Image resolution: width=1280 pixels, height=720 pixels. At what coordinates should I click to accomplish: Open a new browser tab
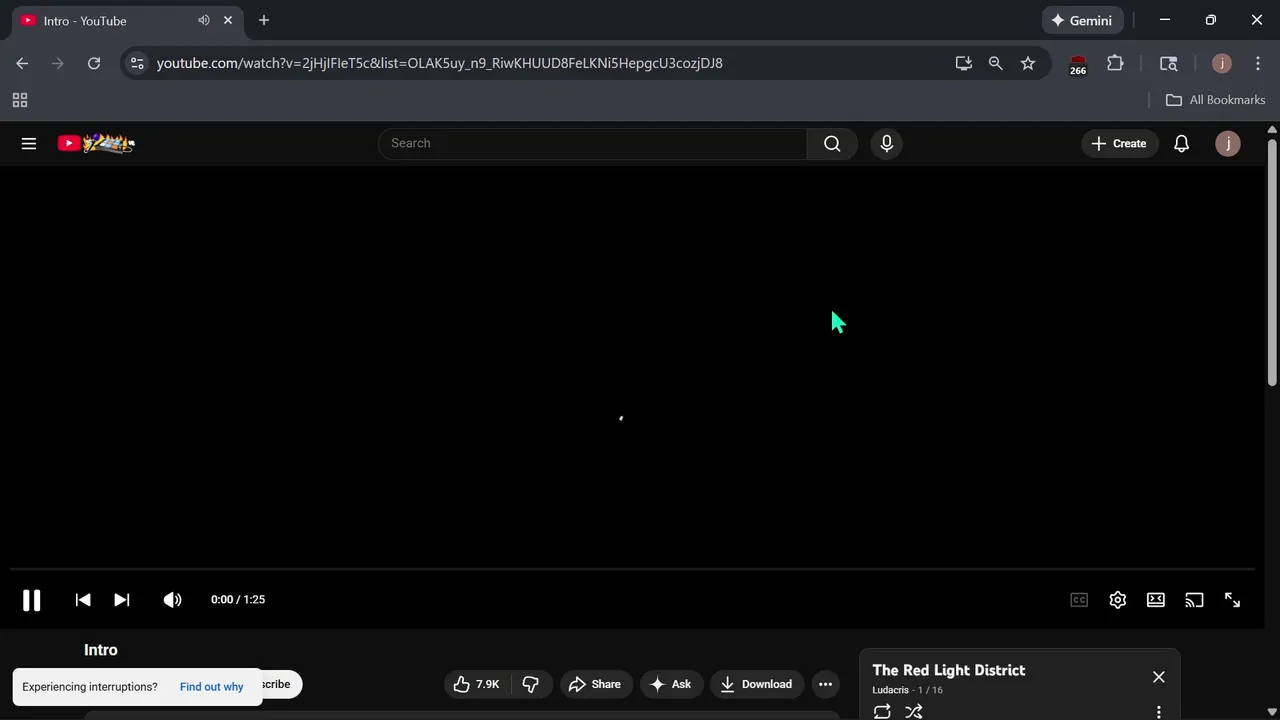pos(264,20)
